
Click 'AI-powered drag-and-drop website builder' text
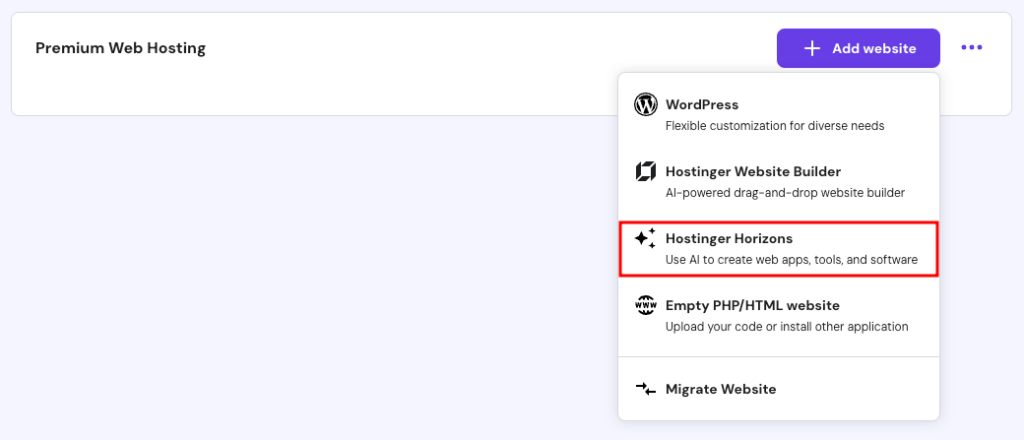click(x=785, y=193)
